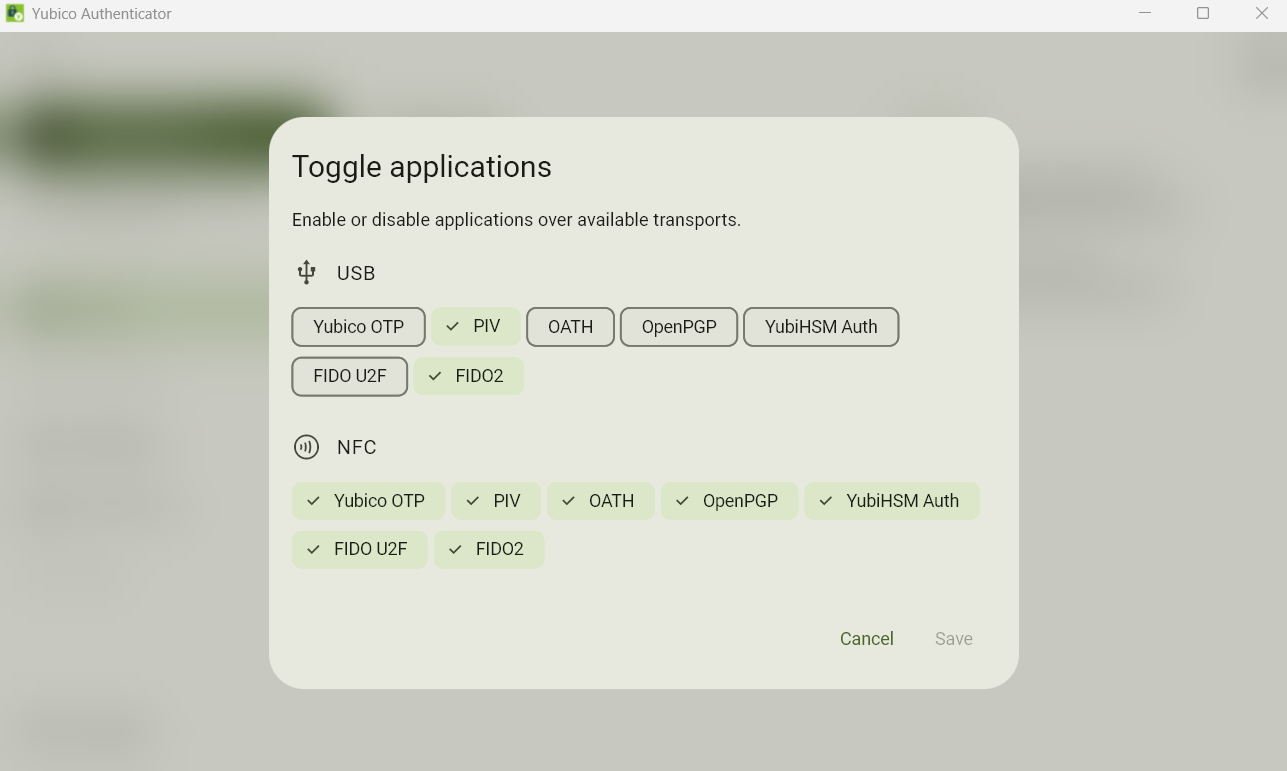Uncheck FIDO2 in the NFC section

tap(489, 549)
